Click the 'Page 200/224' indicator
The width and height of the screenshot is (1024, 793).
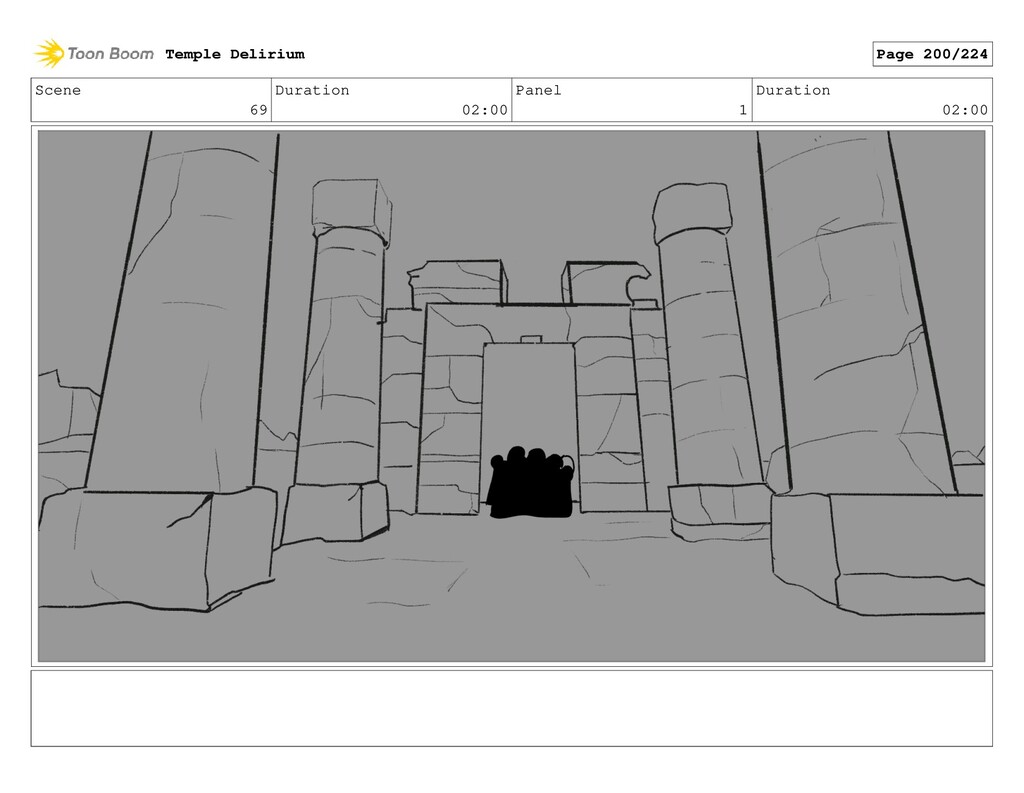tap(932, 54)
